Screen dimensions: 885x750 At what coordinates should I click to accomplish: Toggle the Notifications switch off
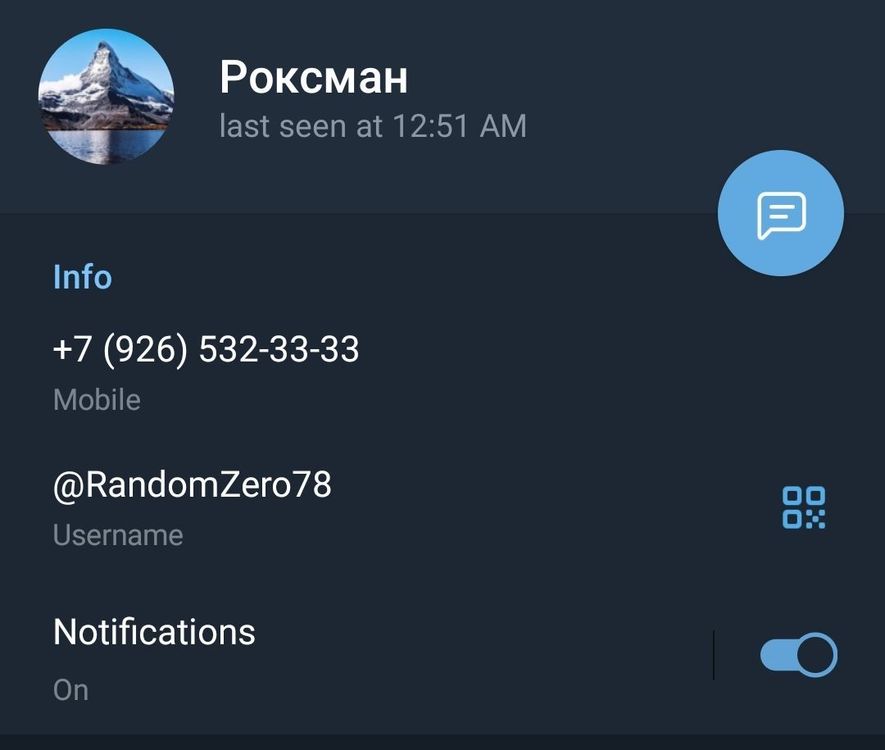799,655
